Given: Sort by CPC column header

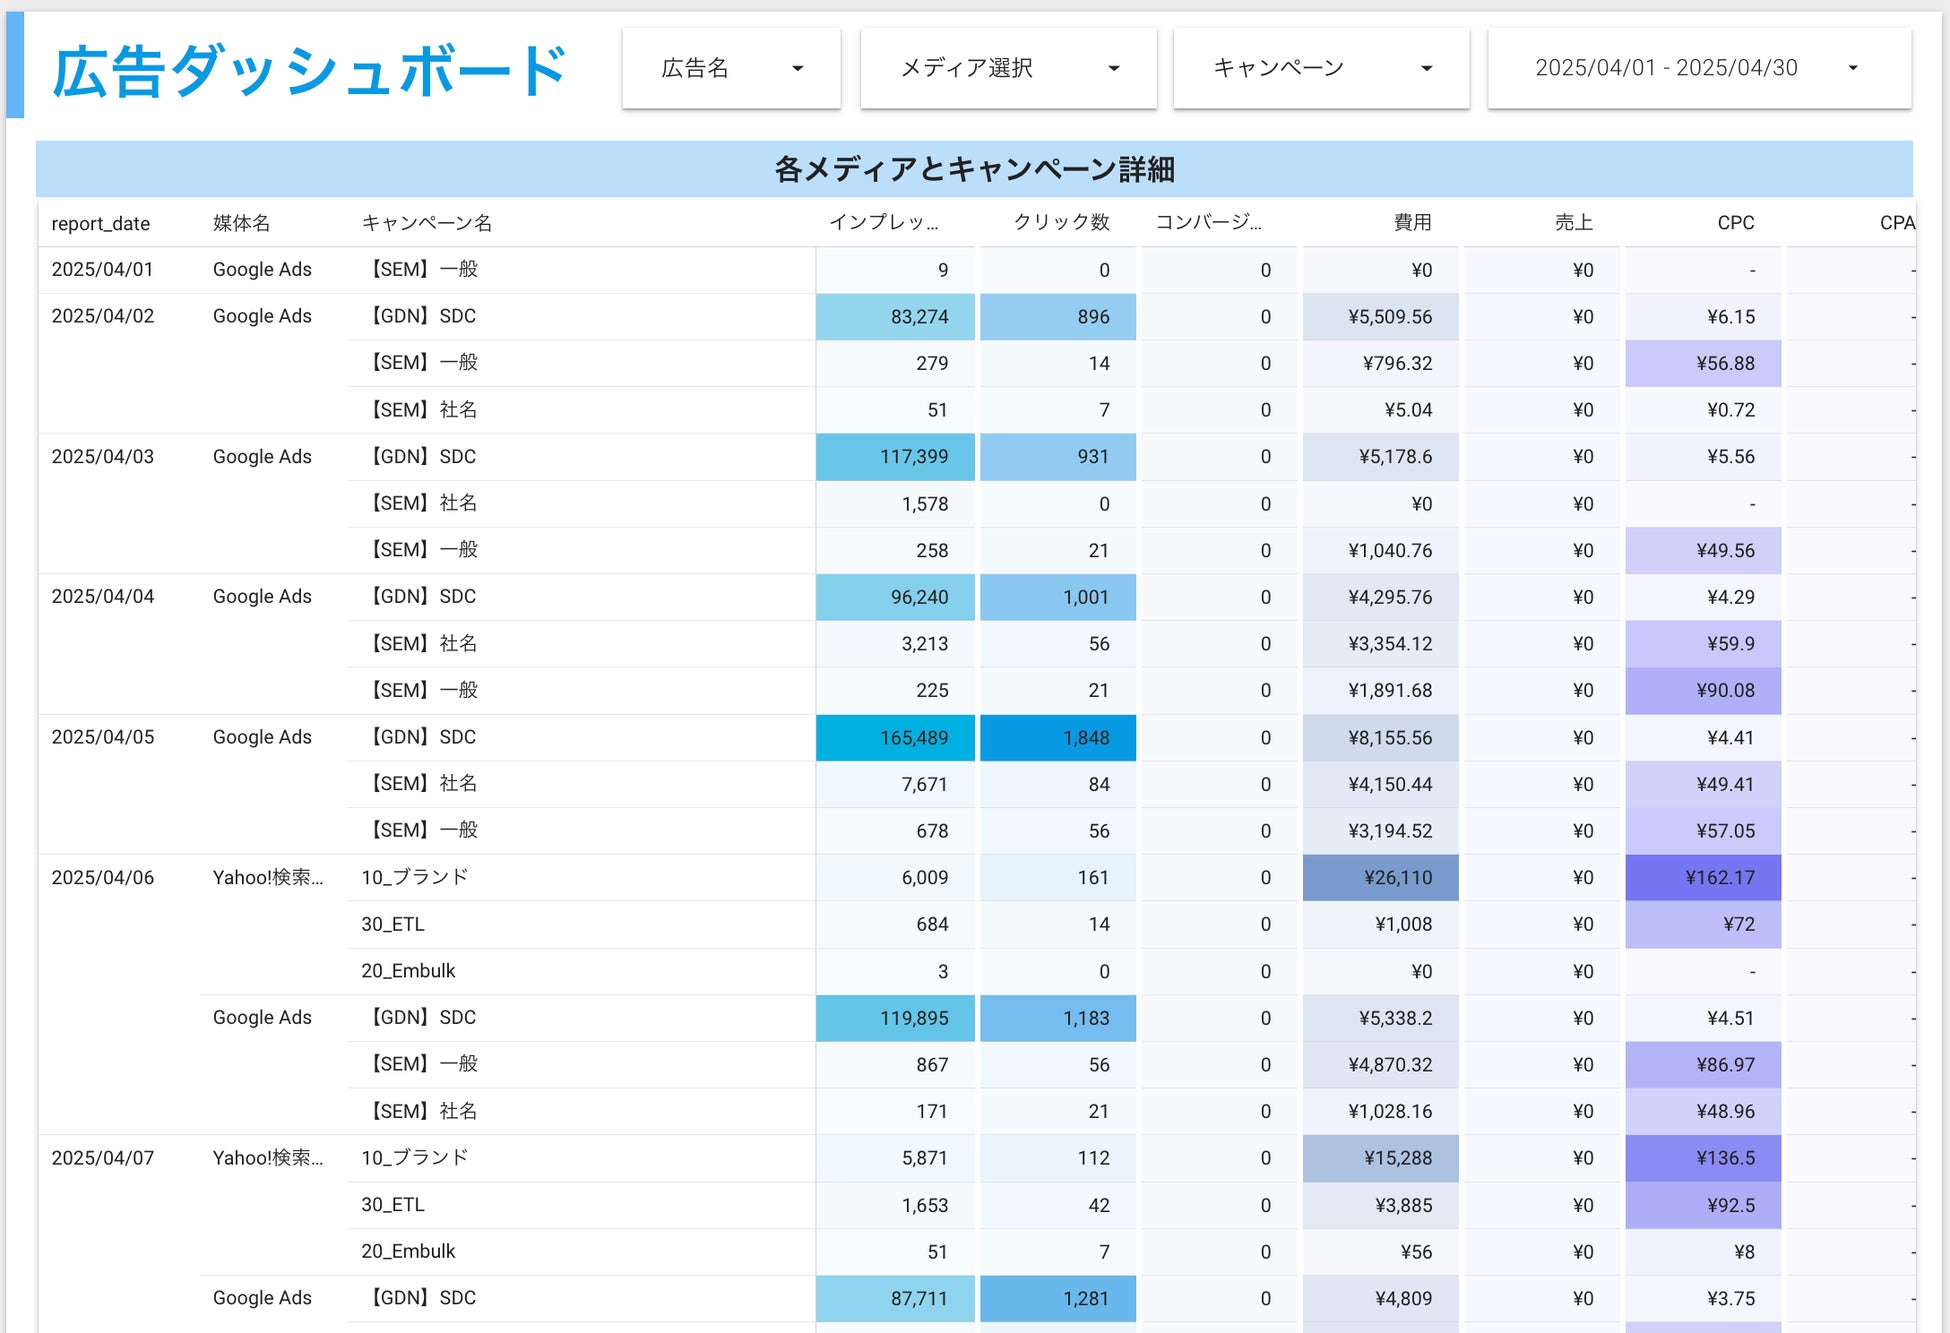Looking at the screenshot, I should point(1735,222).
